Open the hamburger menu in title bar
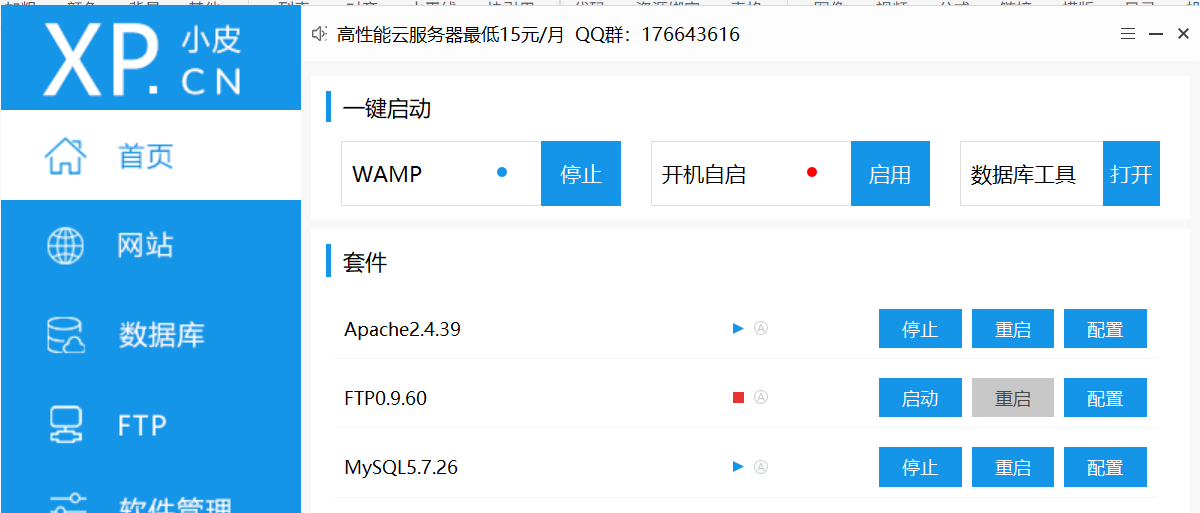Viewport: 1200px width, 513px height. pos(1128,34)
